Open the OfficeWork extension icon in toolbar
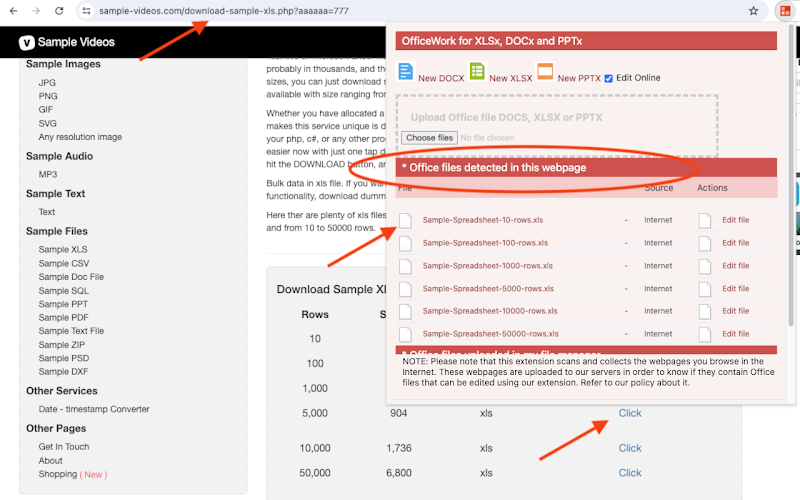Screen dimensions: 800x500 click(785, 11)
